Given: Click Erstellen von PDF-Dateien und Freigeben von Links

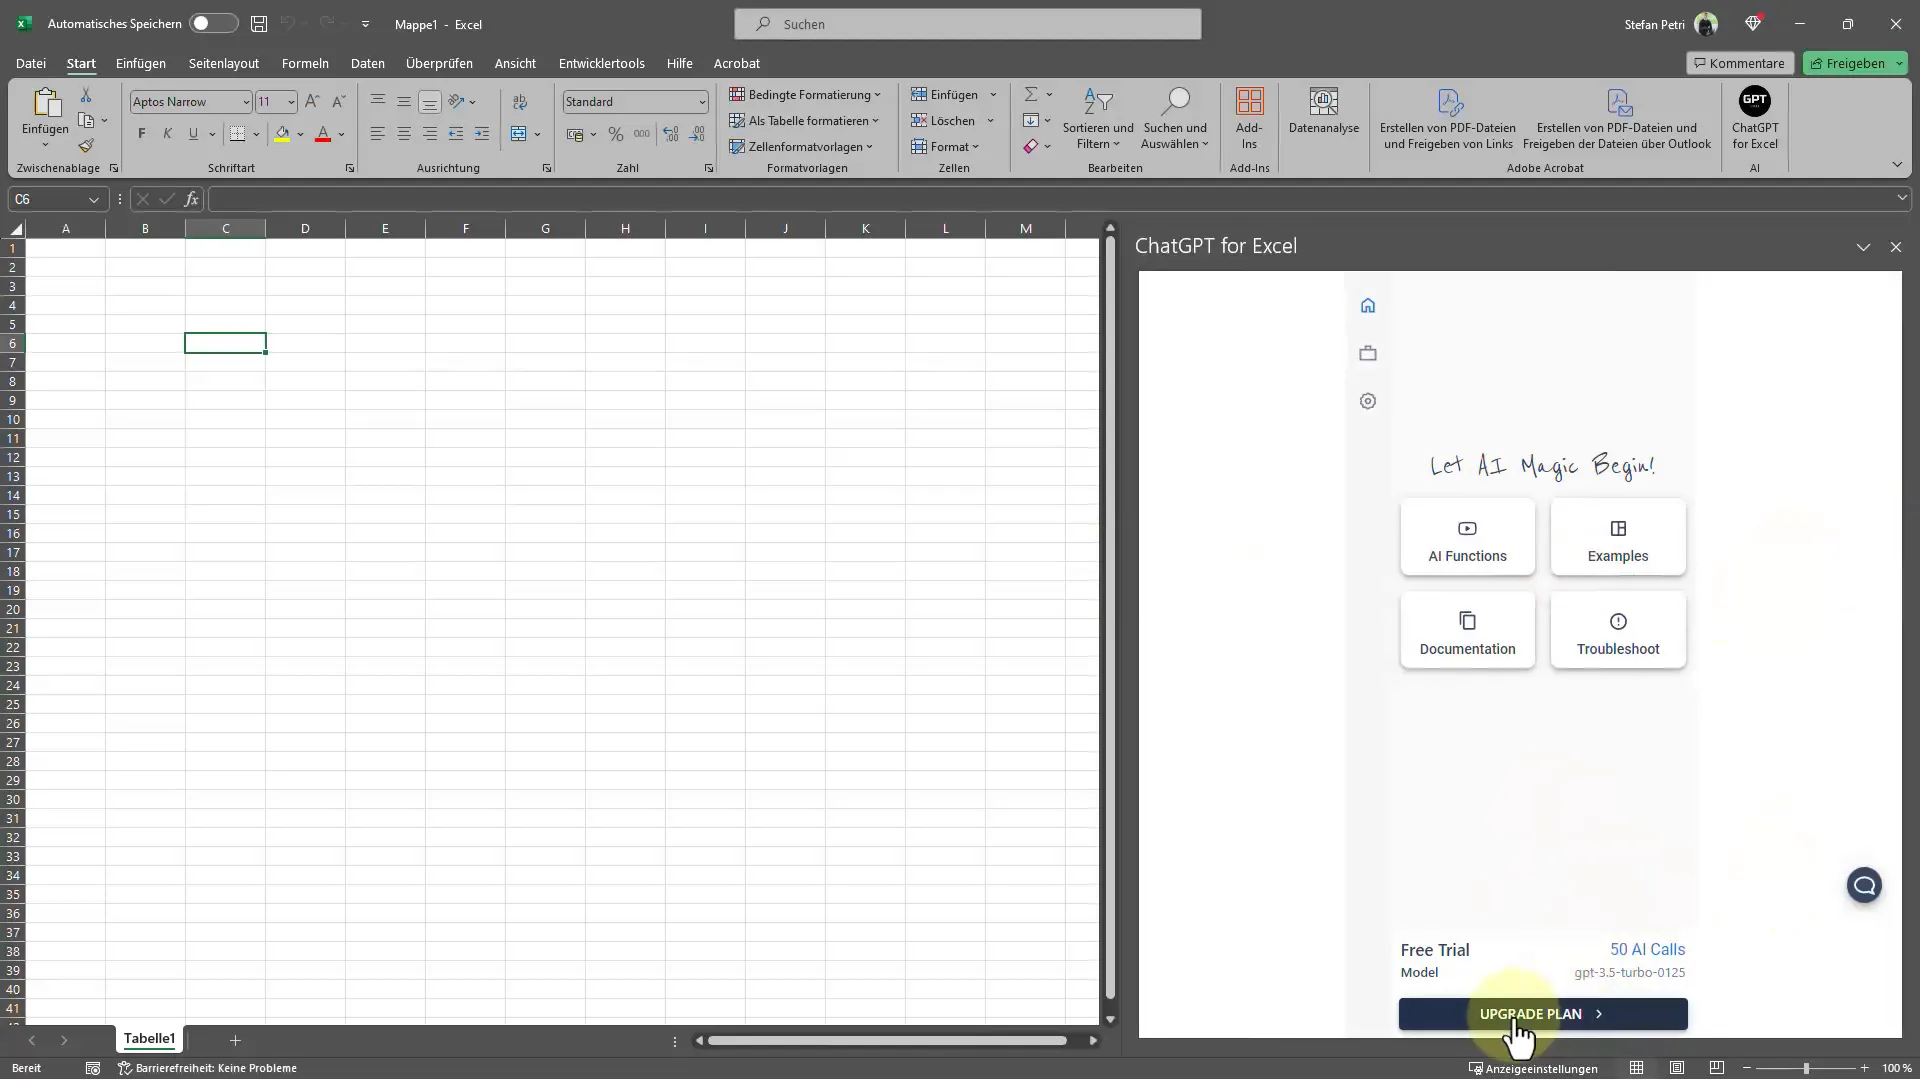Looking at the screenshot, I should click(1448, 118).
